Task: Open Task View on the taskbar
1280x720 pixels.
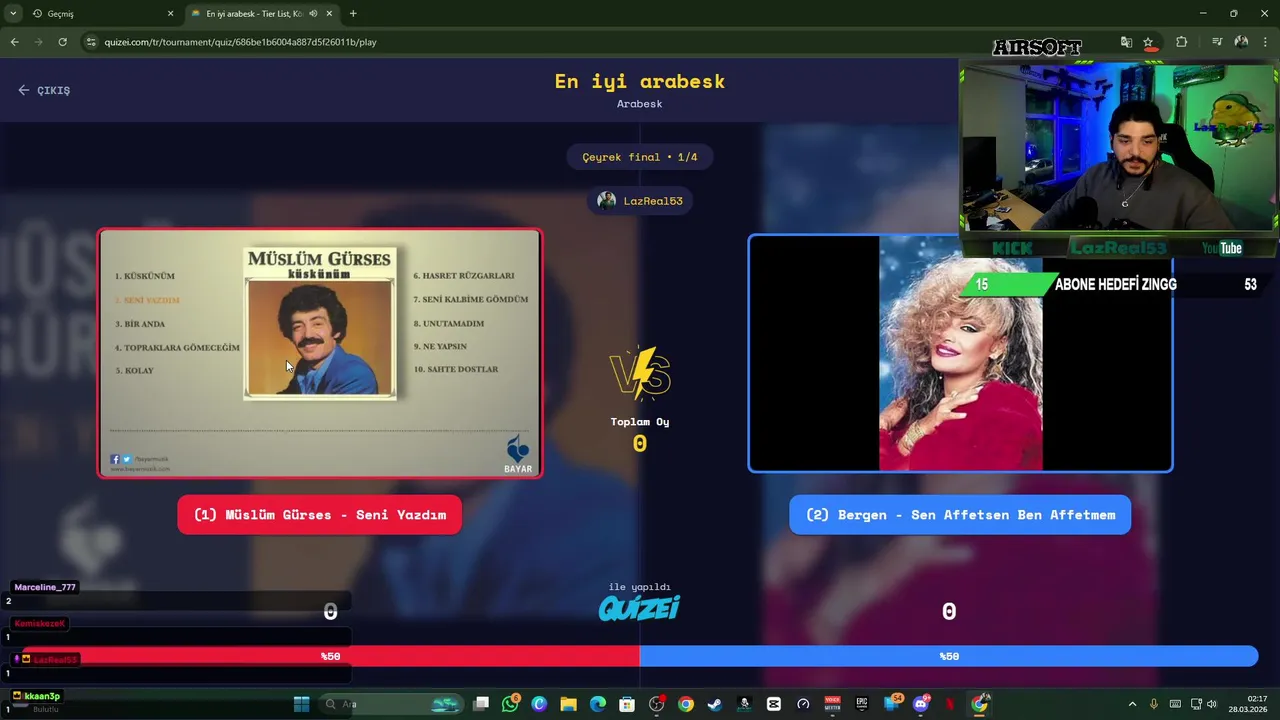Action: point(481,704)
